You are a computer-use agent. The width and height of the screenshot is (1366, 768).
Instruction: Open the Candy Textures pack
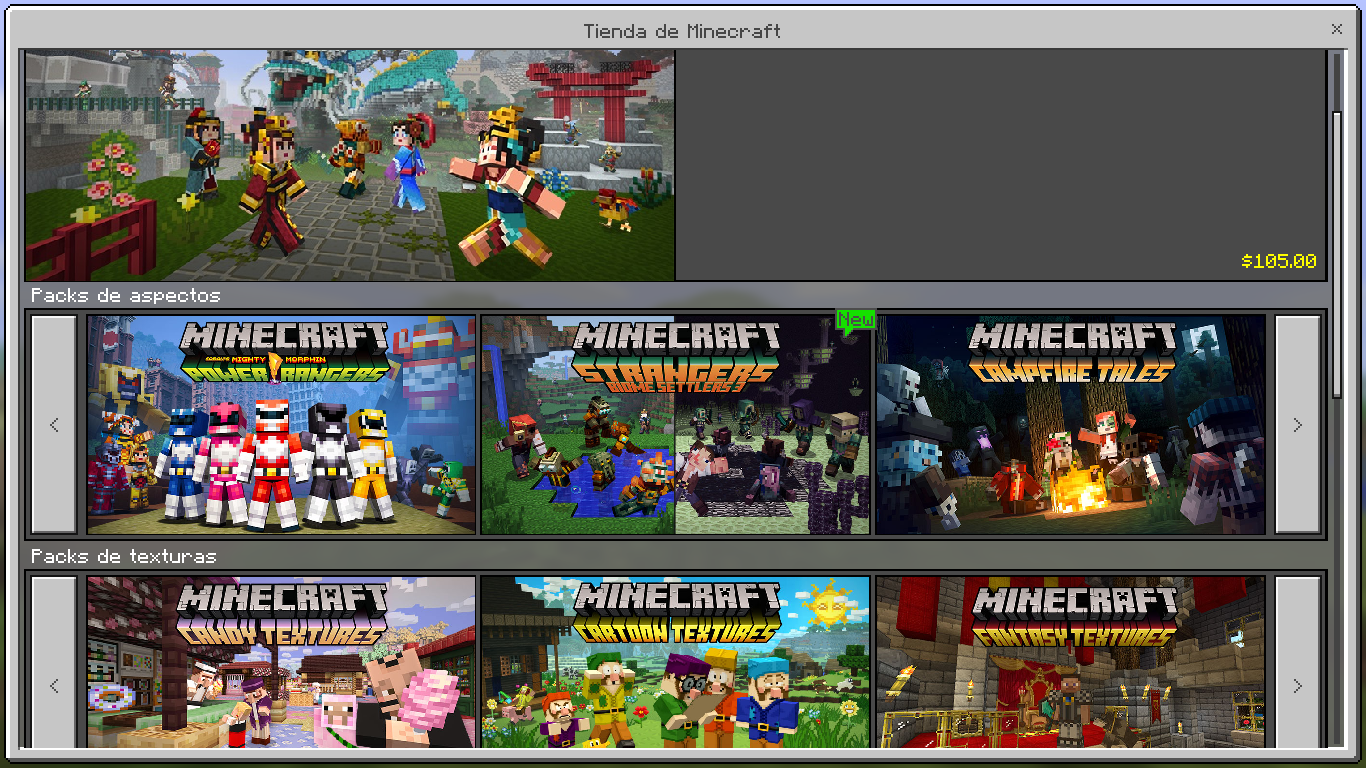(281, 662)
